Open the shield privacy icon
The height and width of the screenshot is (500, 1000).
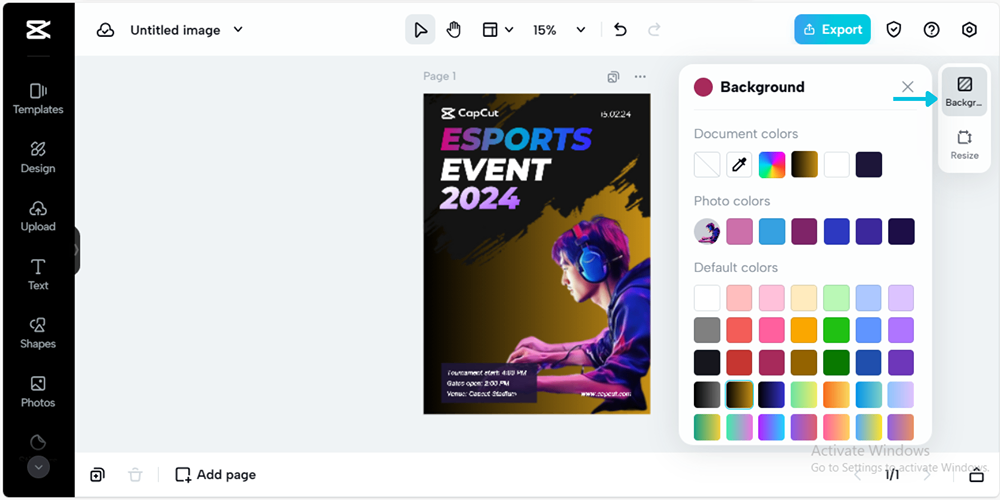click(x=894, y=30)
